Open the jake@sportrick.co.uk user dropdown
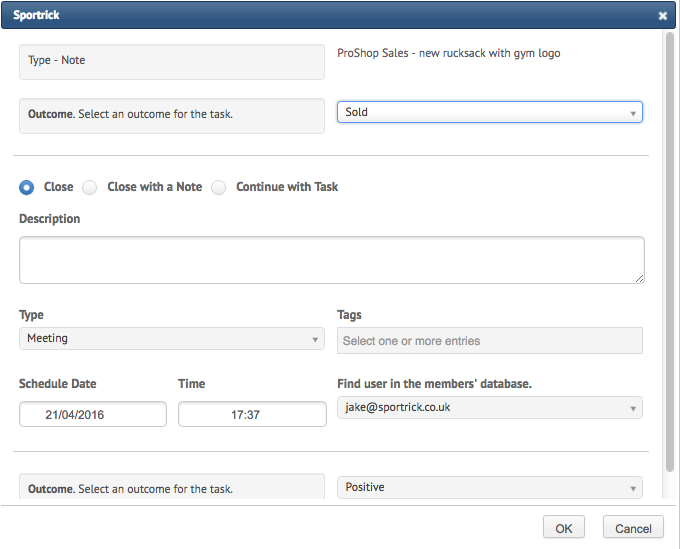Image resolution: width=680 pixels, height=549 pixels. pyautogui.click(x=490, y=408)
